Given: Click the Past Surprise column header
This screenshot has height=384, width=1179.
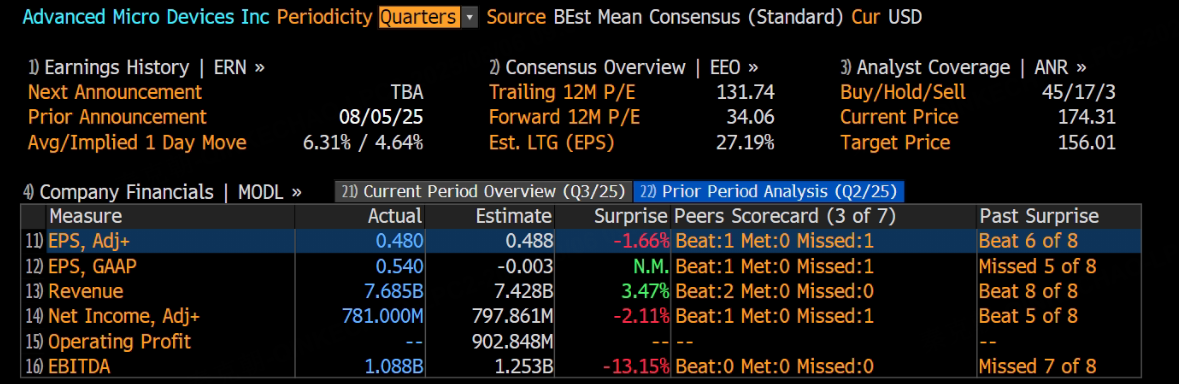Looking at the screenshot, I should tap(1038, 216).
